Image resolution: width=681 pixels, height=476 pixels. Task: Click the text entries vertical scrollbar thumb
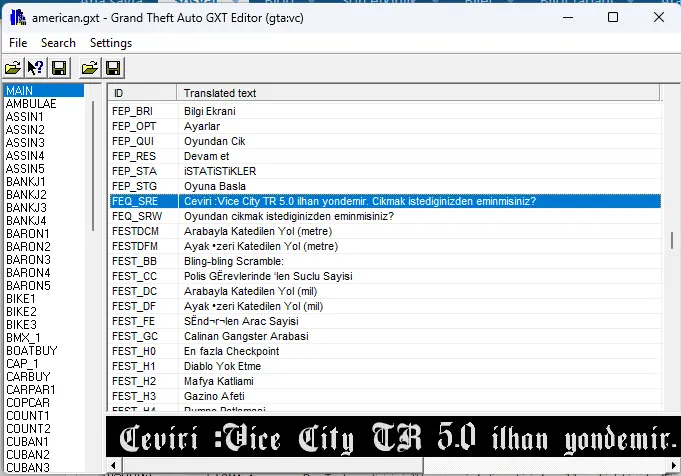coord(672,240)
